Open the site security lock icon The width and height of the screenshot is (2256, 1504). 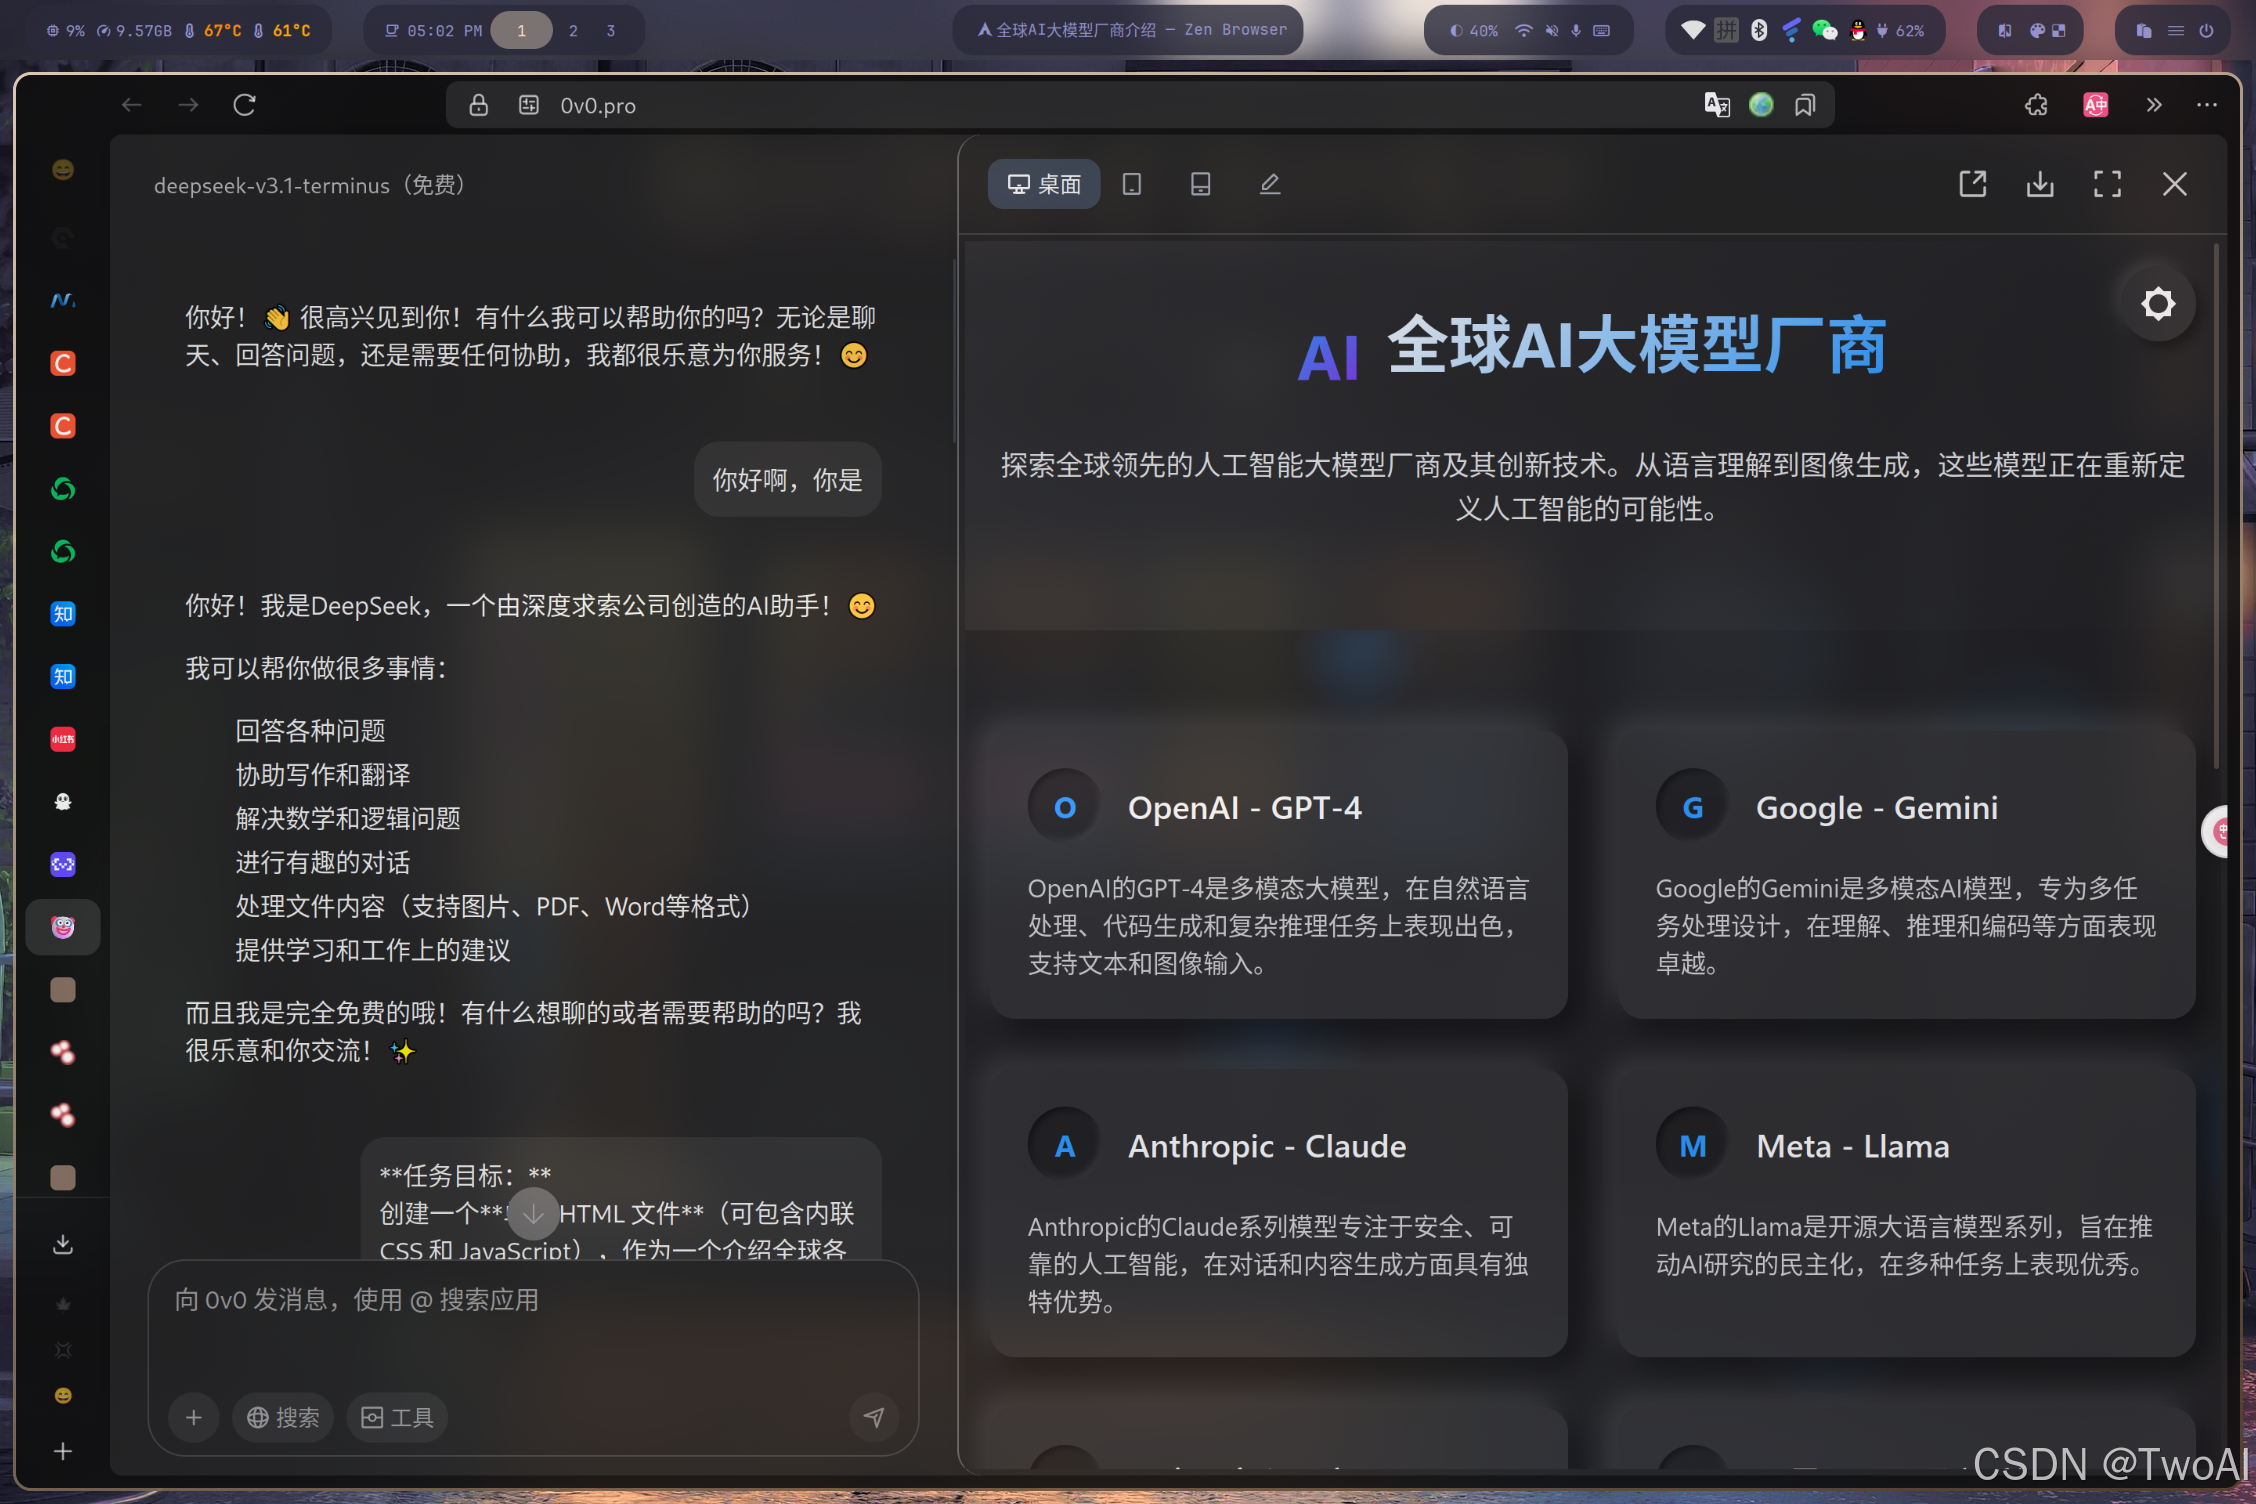point(479,105)
